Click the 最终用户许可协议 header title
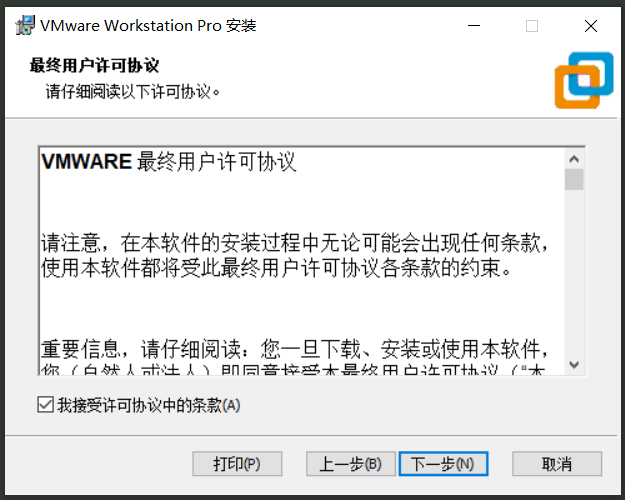Image resolution: width=625 pixels, height=500 pixels. 95,66
